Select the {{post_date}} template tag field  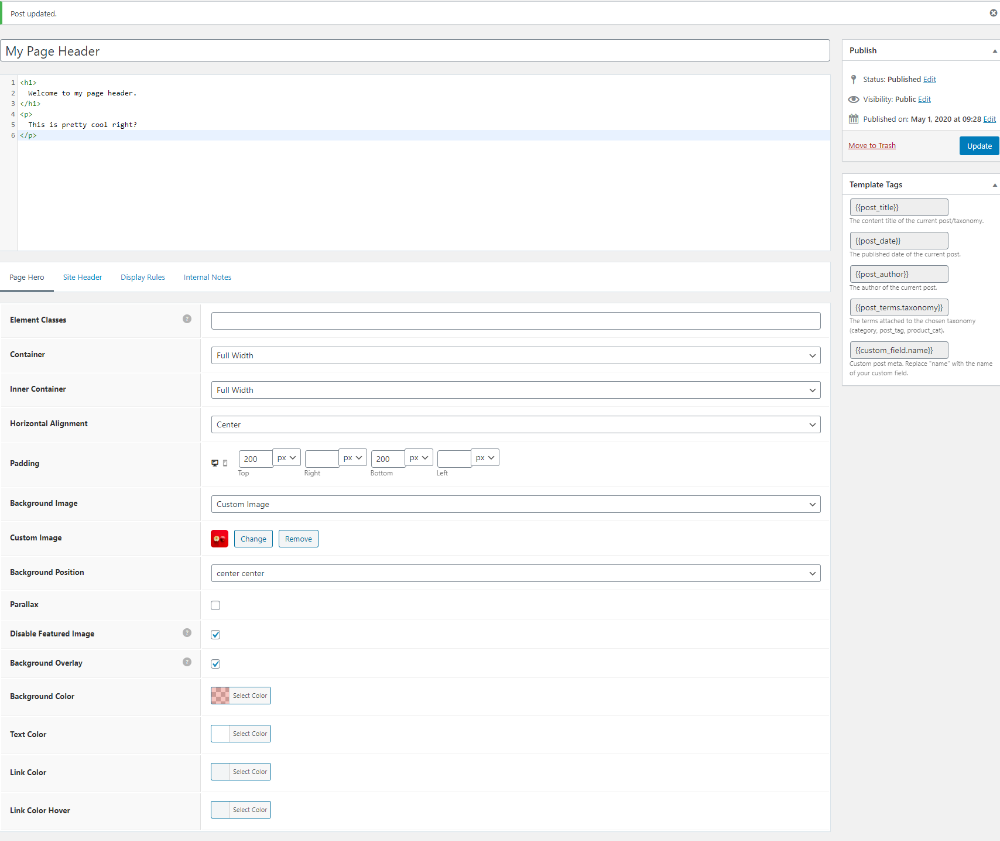point(899,241)
